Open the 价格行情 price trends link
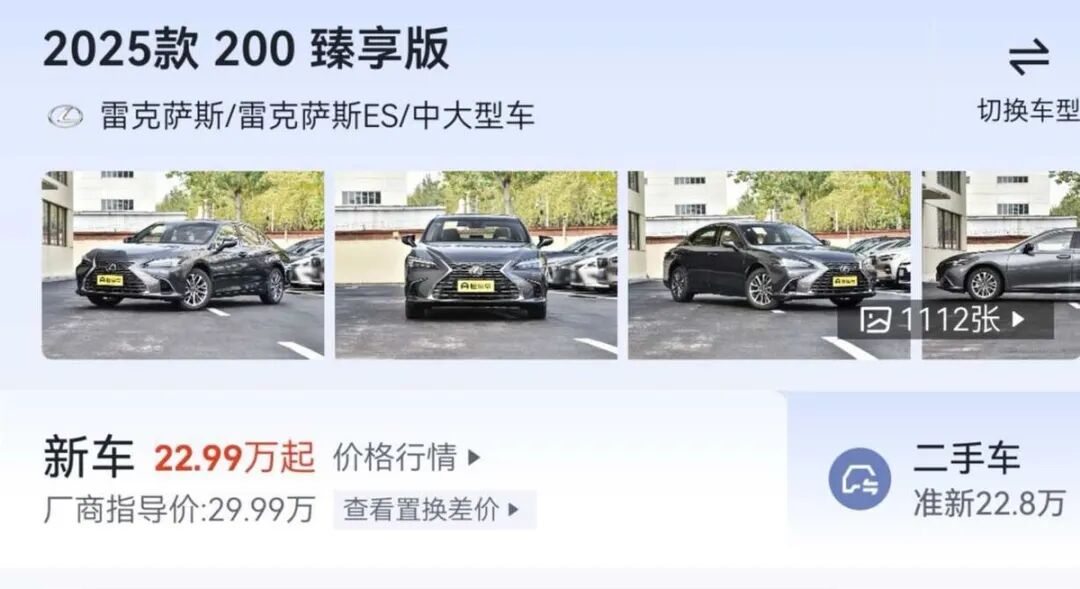This screenshot has height=589, width=1080. point(406,457)
